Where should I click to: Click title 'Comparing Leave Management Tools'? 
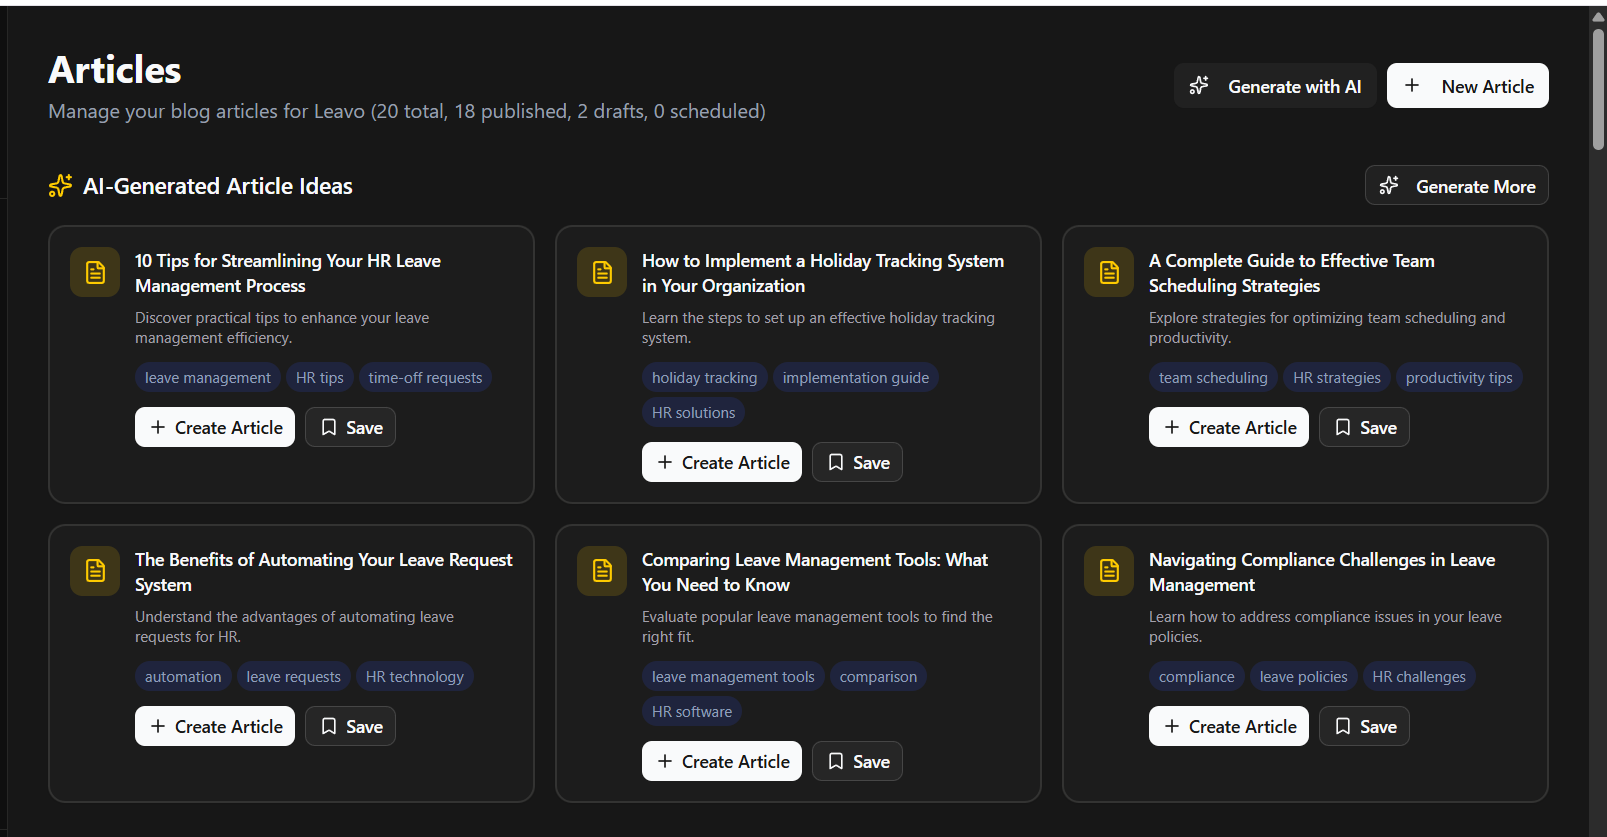(815, 571)
